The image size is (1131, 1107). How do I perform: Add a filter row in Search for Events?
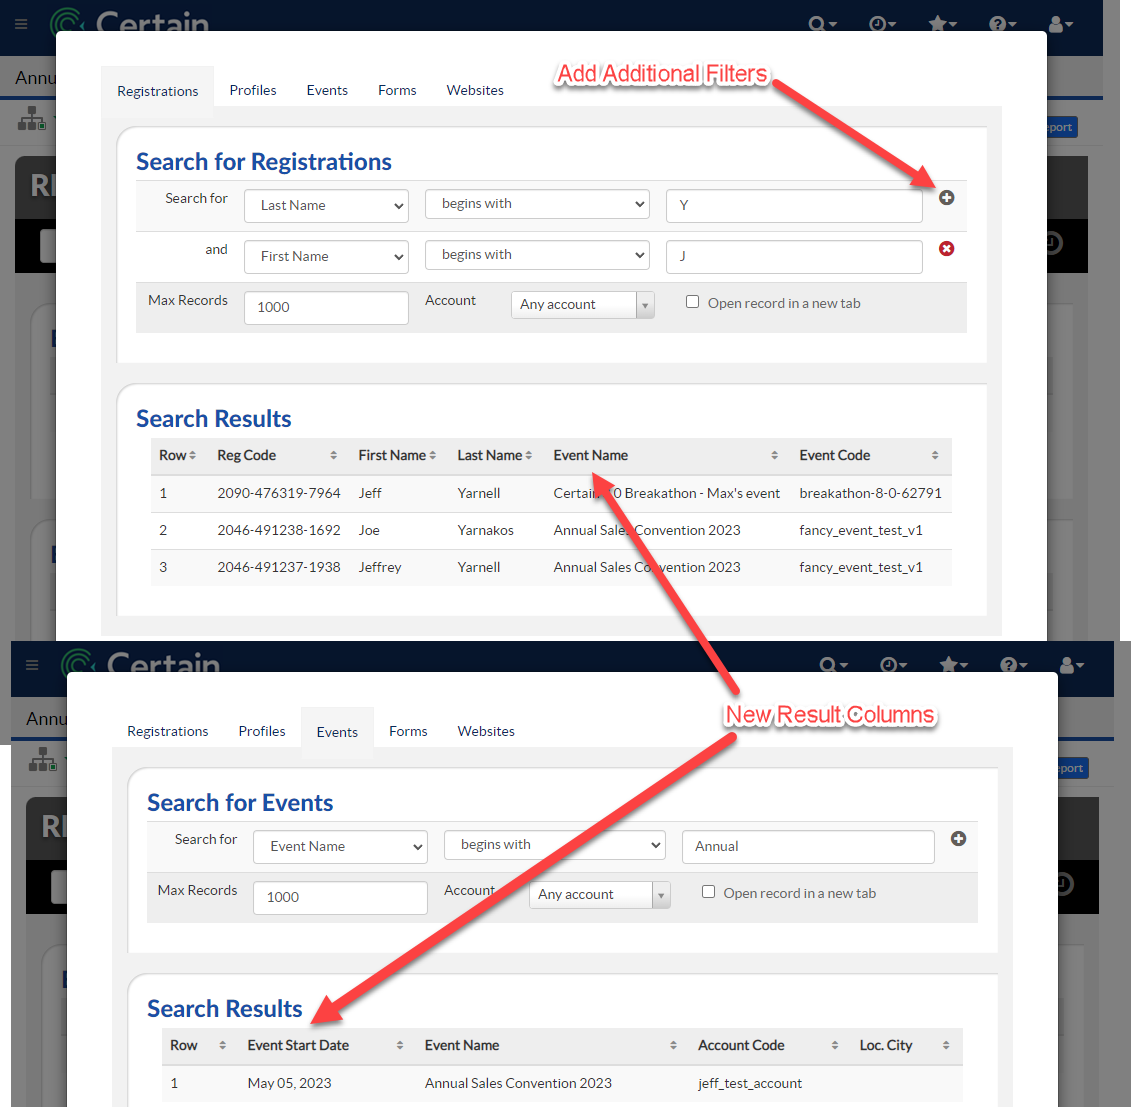(958, 839)
